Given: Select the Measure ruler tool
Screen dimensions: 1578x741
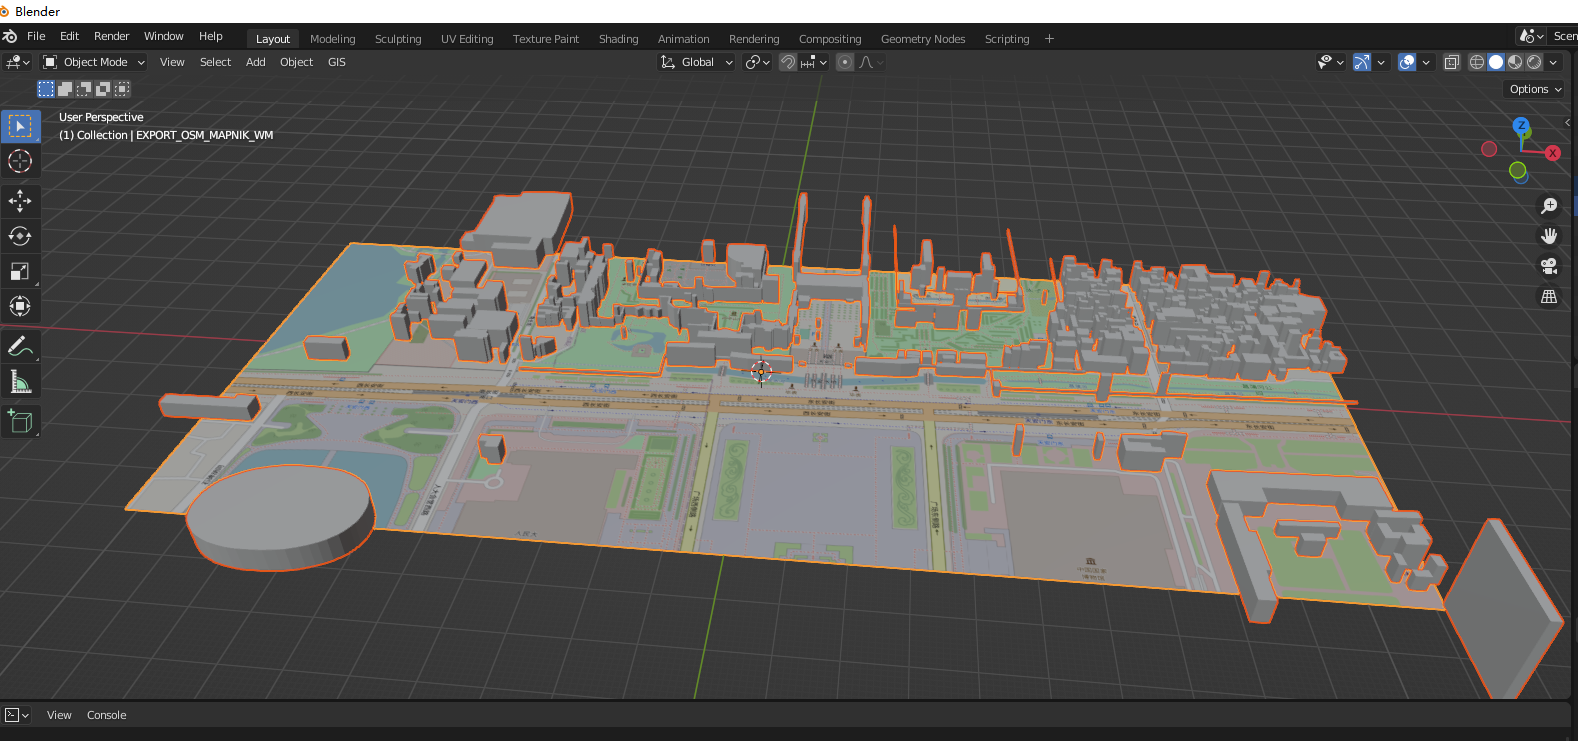Looking at the screenshot, I should click(20, 381).
